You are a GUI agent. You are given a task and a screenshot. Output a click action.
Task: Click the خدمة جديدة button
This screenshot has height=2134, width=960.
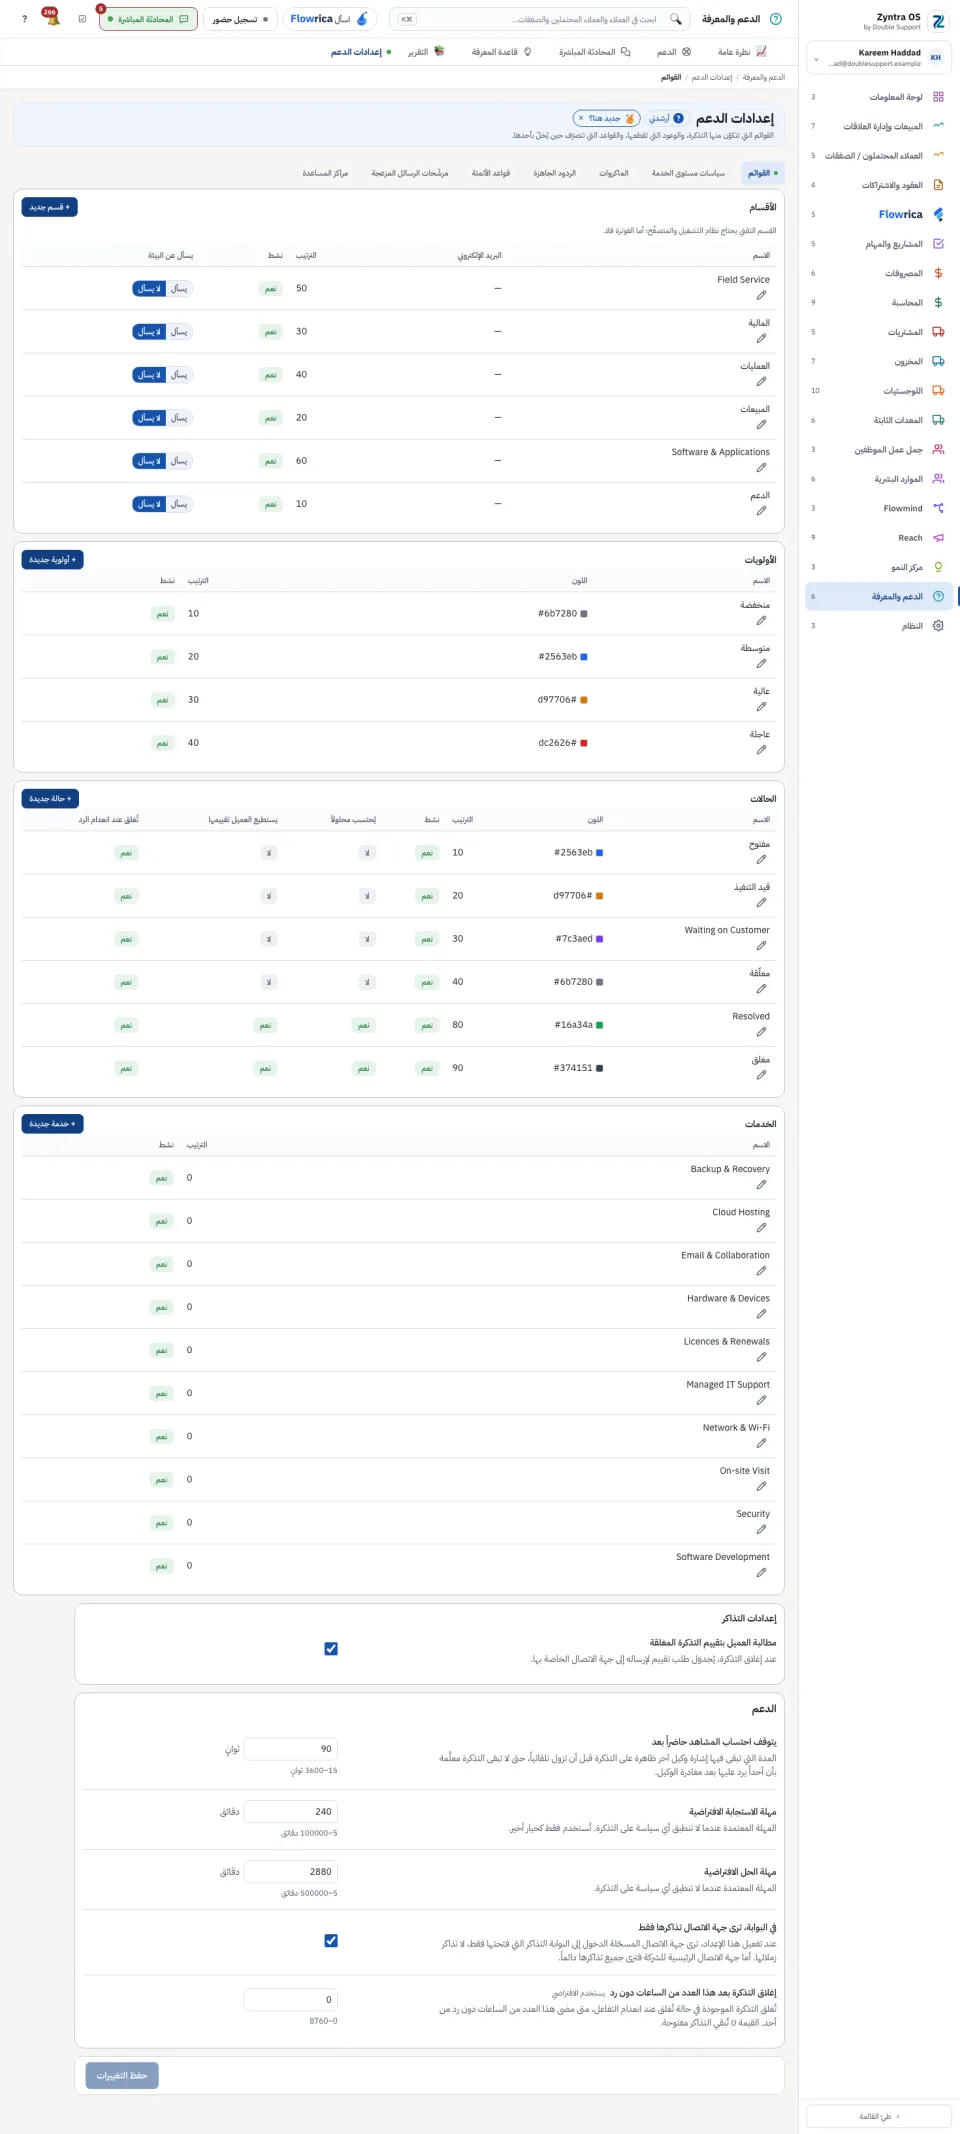click(52, 1124)
